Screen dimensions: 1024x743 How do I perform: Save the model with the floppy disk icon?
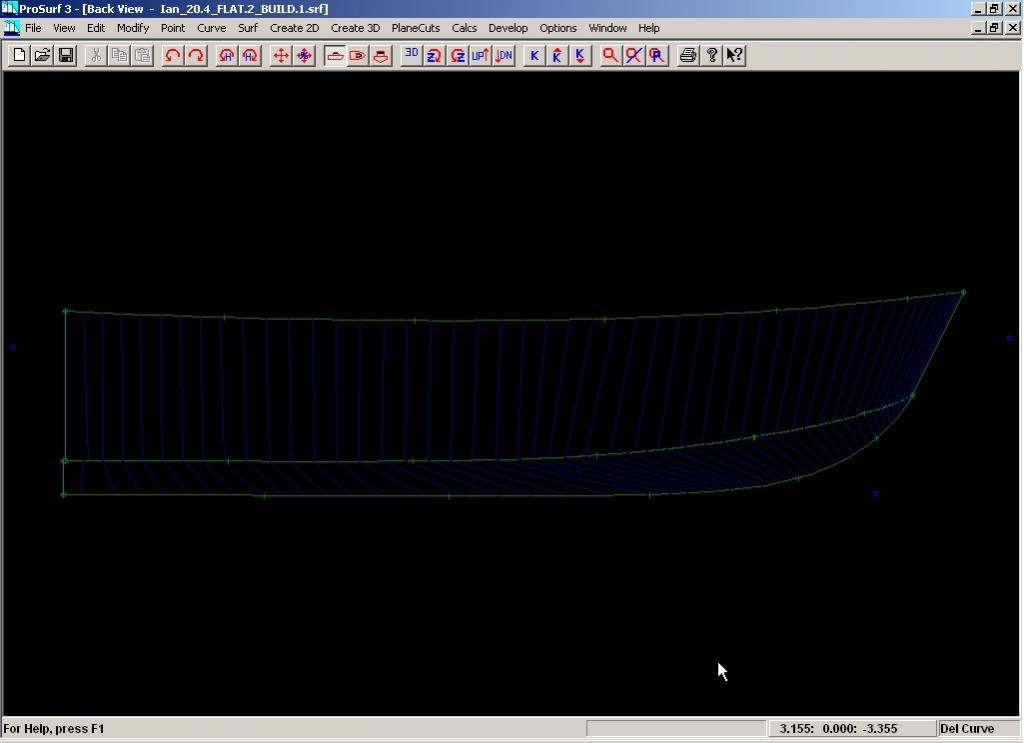[x=66, y=56]
